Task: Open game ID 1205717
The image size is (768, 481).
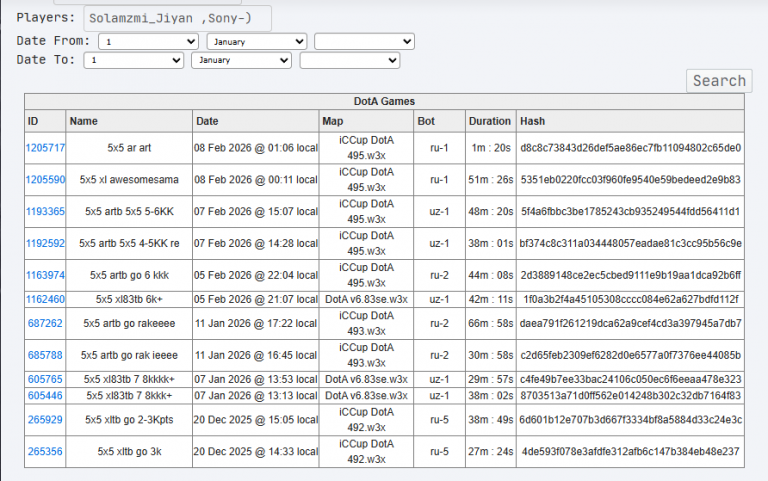Action: 45,148
